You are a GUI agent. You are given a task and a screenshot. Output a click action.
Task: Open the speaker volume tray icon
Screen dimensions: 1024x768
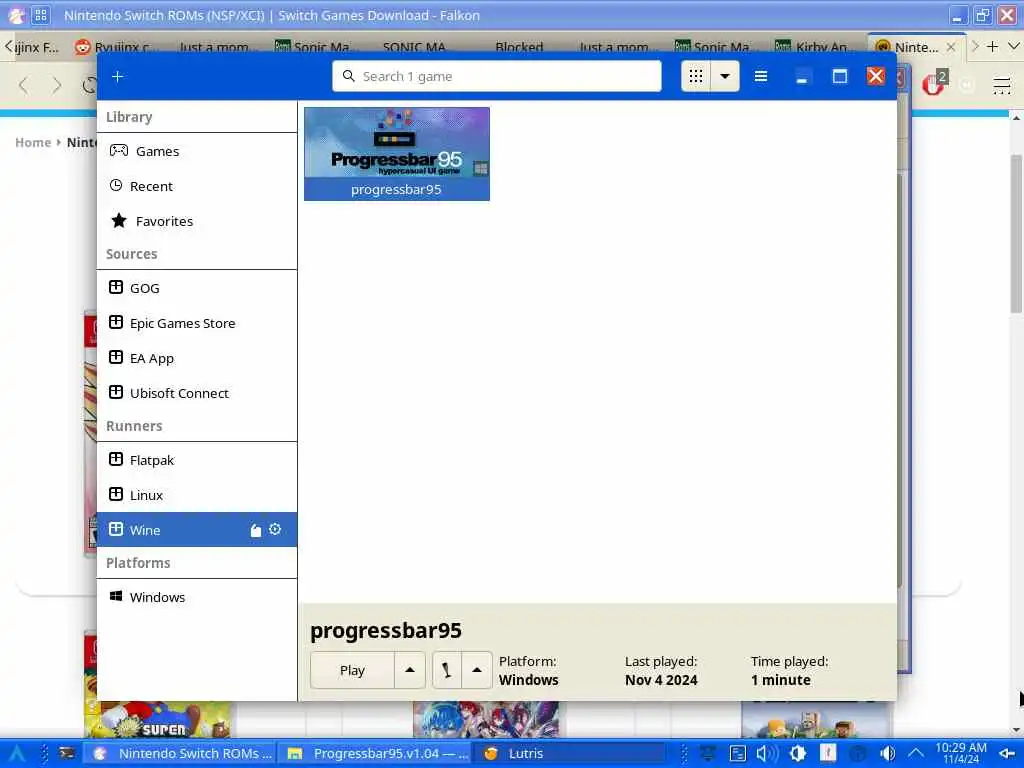click(x=767, y=754)
